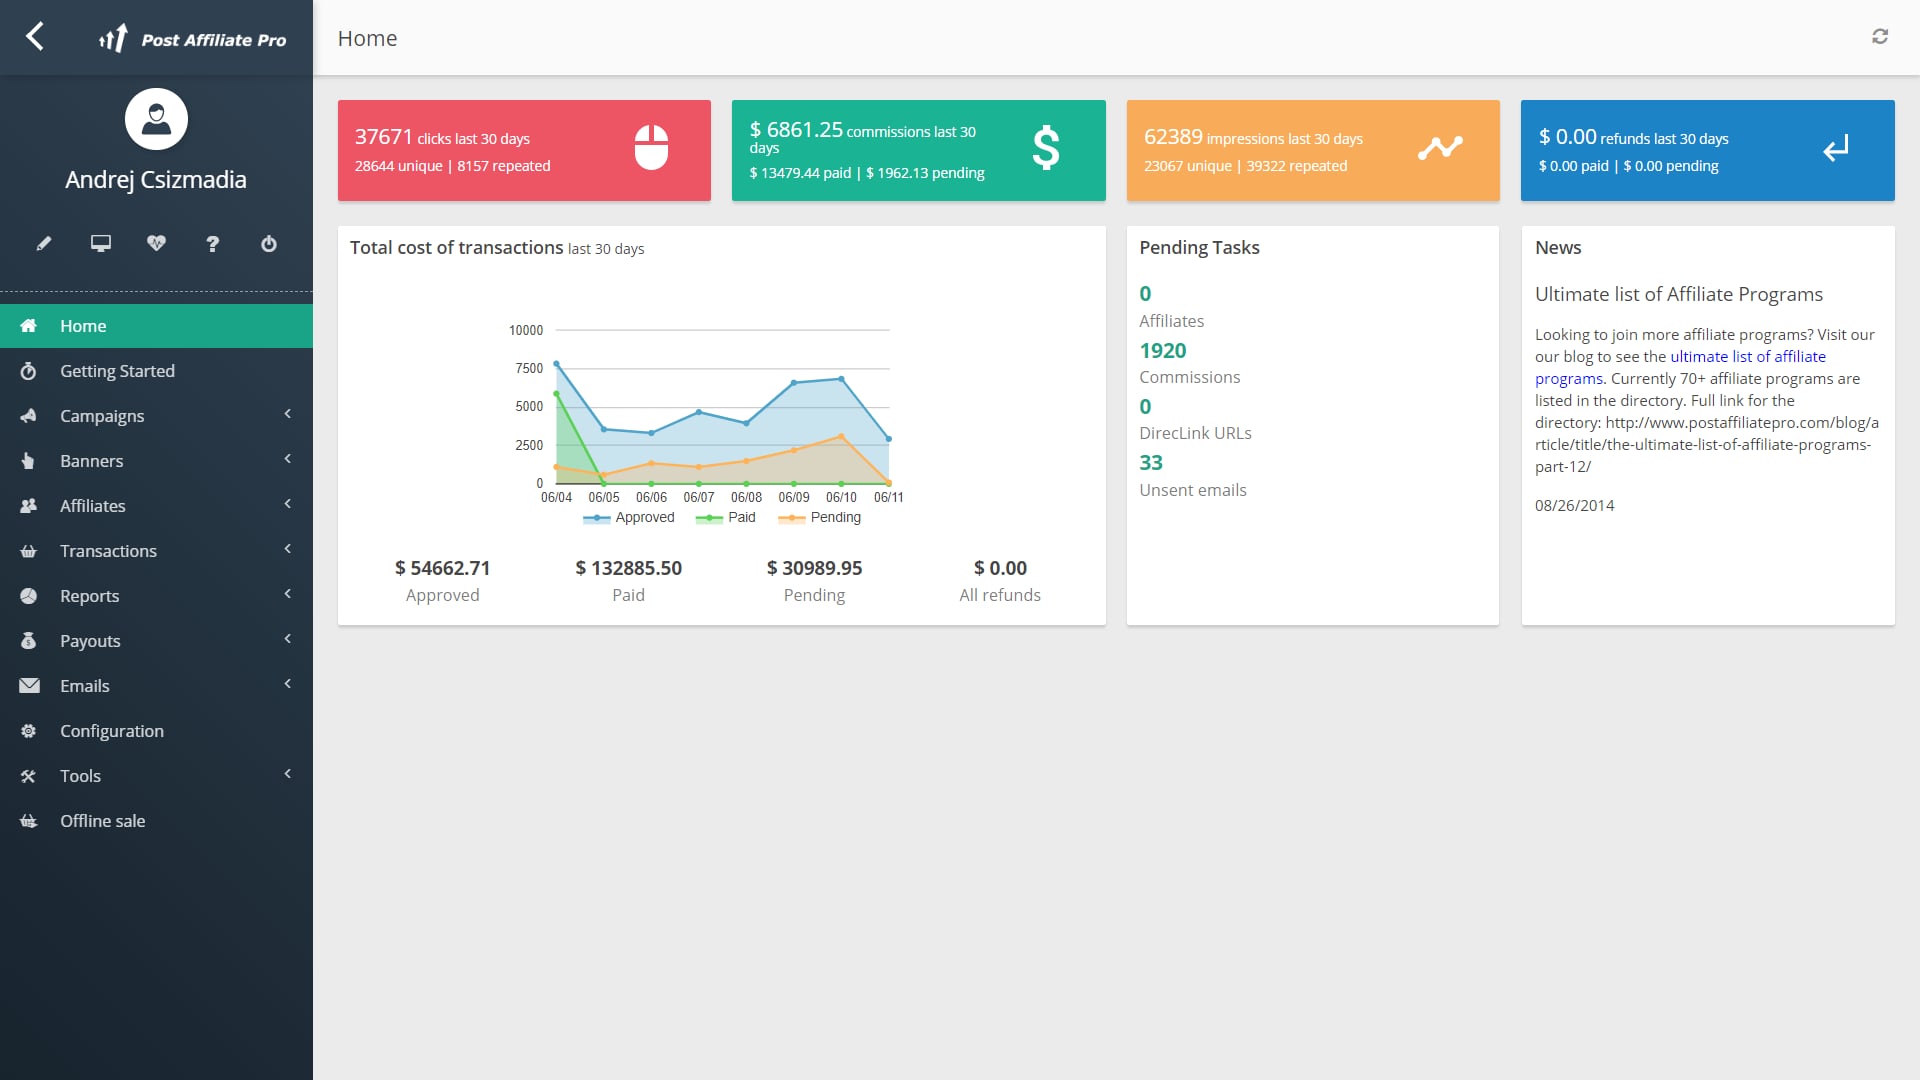Select the Configuration gear item
The height and width of the screenshot is (1080, 1920).
pyautogui.click(x=112, y=731)
